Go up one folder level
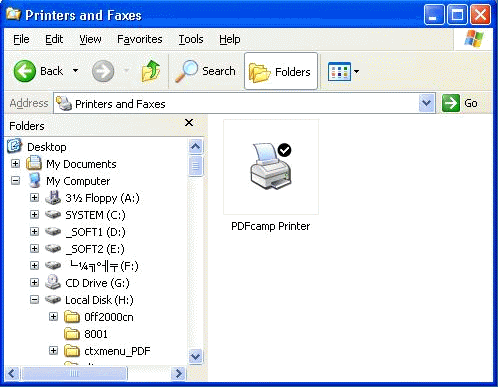 [151, 71]
